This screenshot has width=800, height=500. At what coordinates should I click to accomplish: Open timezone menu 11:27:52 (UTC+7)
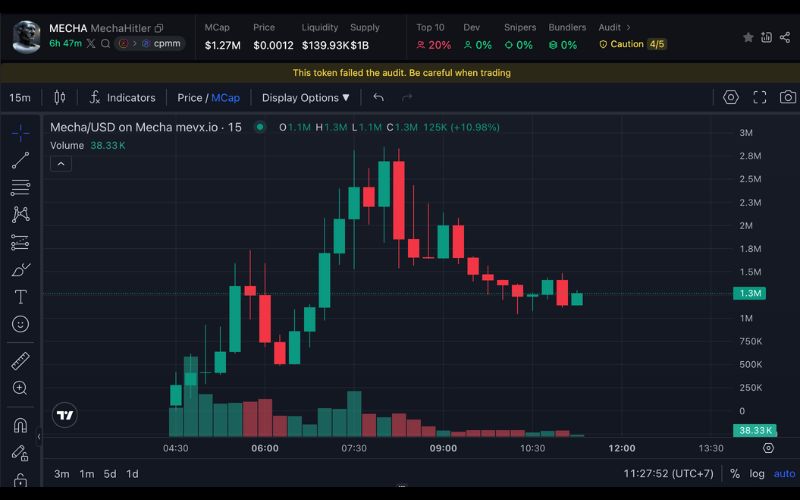668,473
